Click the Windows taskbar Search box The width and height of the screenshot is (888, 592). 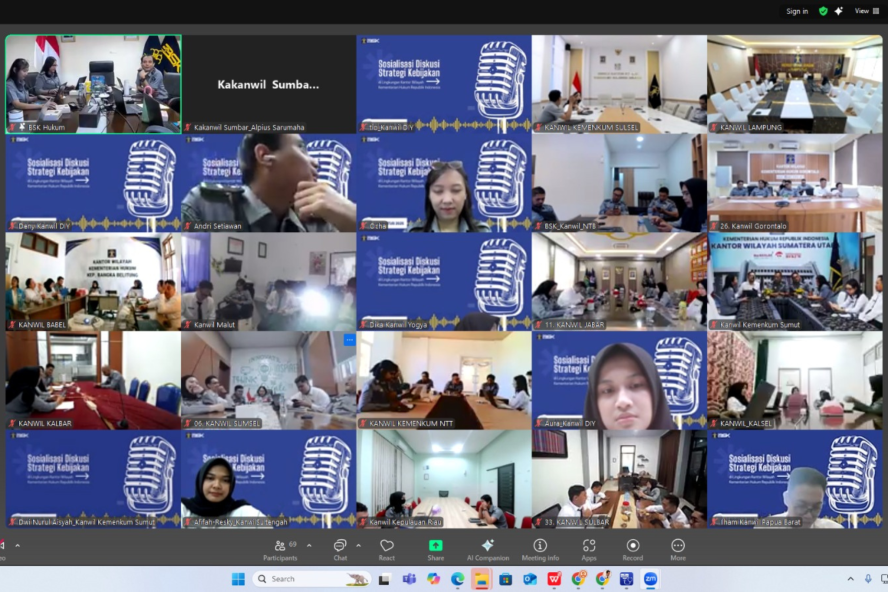(x=310, y=579)
